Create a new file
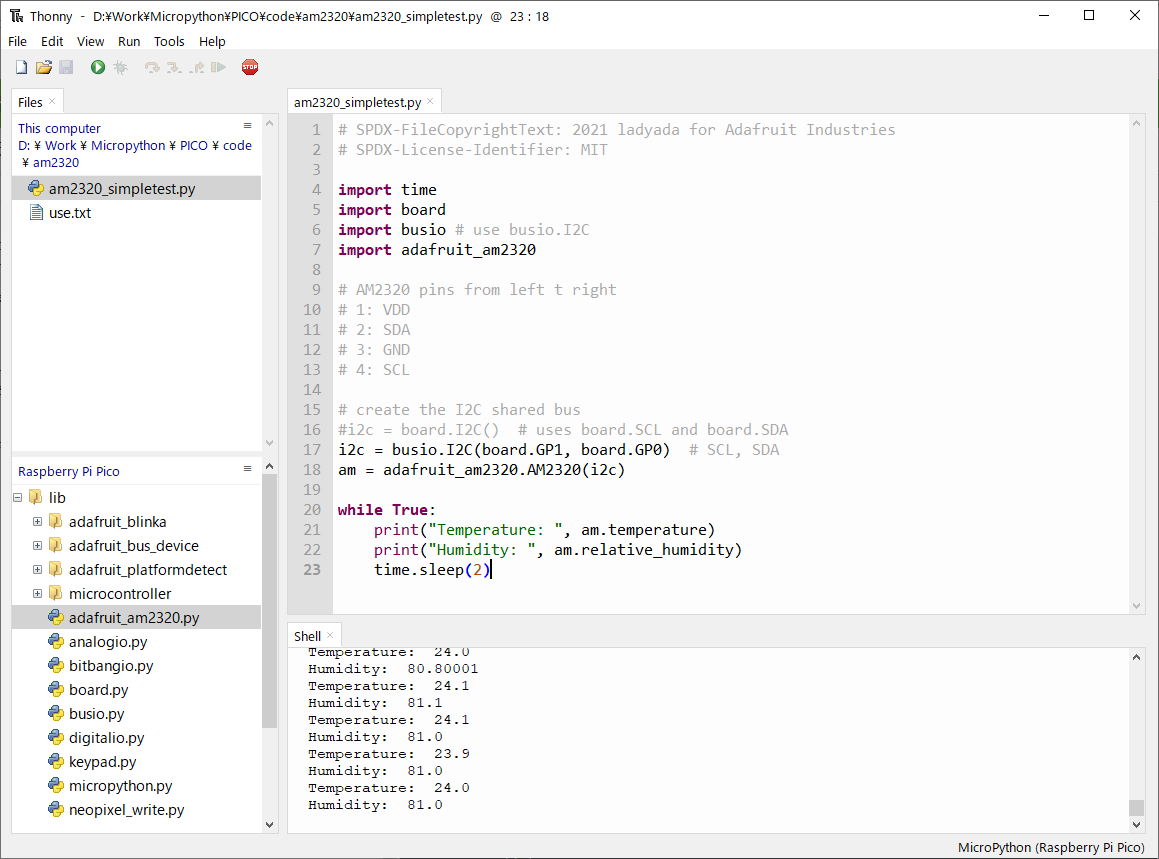Image resolution: width=1159 pixels, height=859 pixels. 21,66
